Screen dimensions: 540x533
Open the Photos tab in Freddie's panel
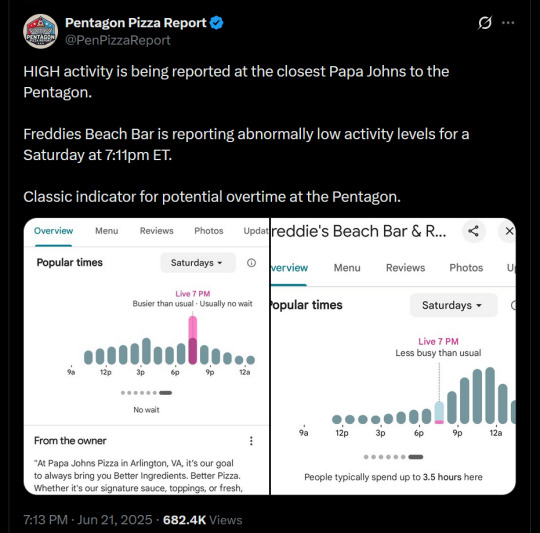[466, 268]
